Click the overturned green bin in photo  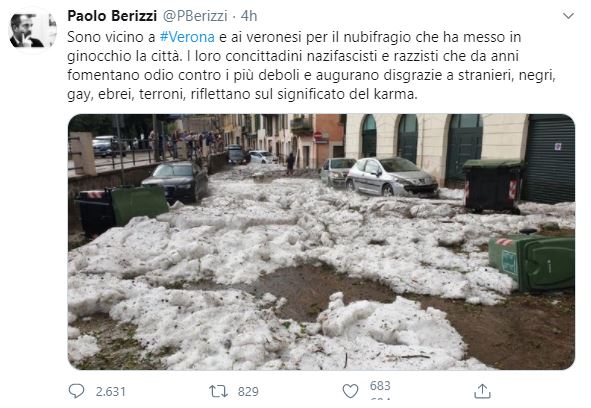click(x=532, y=262)
